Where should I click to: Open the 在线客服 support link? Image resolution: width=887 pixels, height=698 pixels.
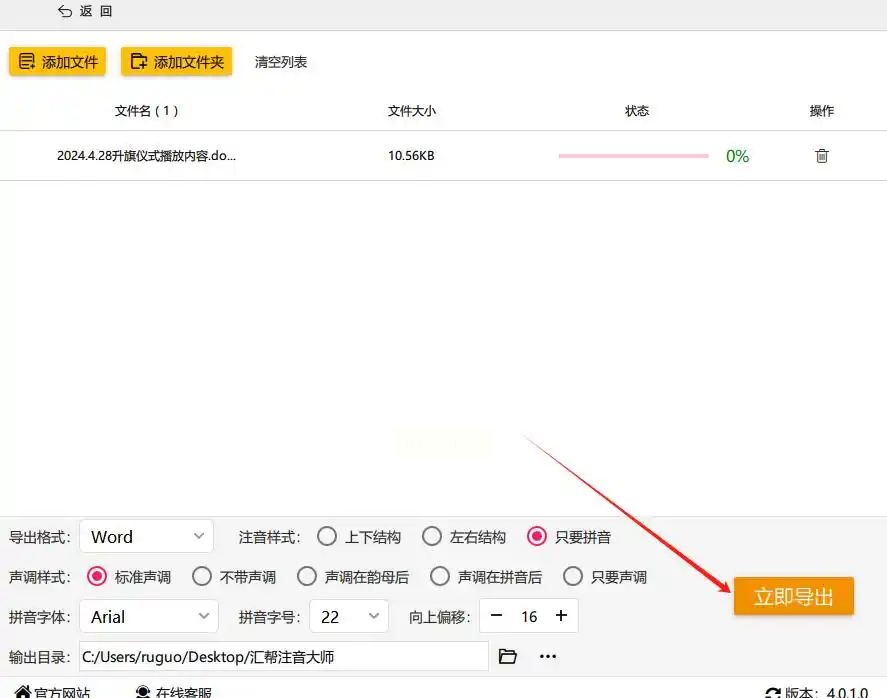174,692
